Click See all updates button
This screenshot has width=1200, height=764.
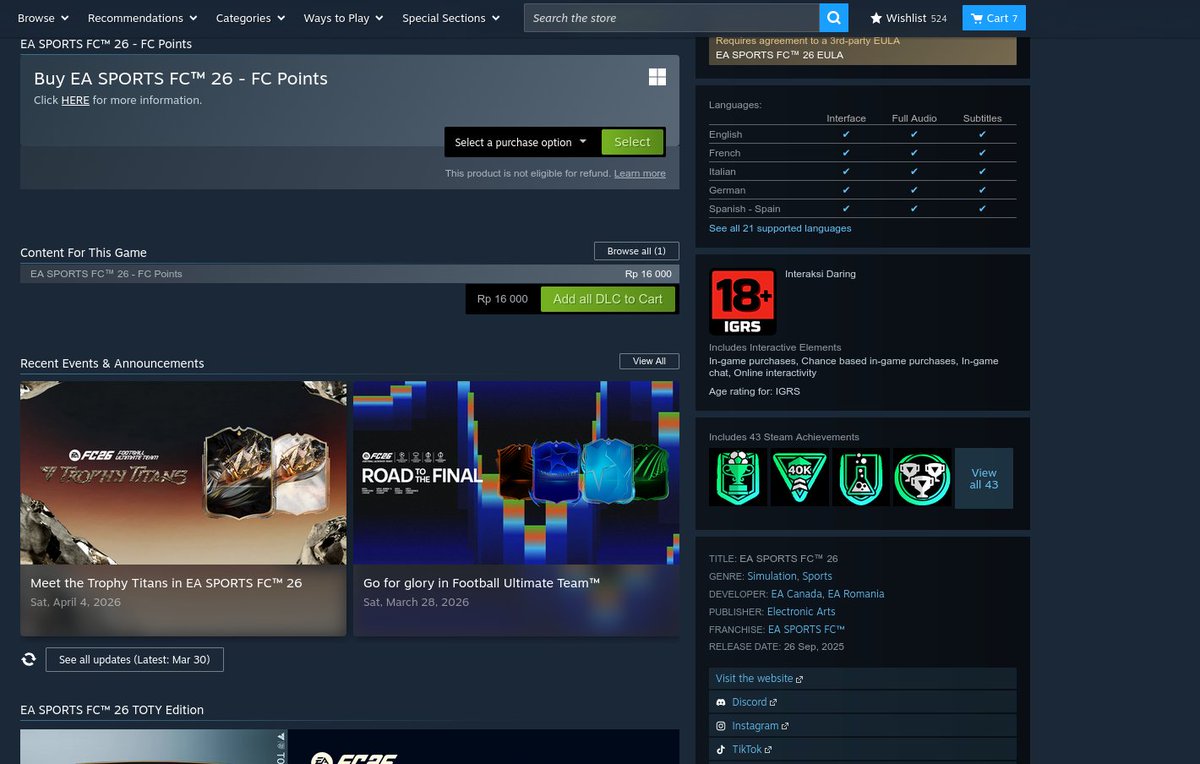click(135, 660)
